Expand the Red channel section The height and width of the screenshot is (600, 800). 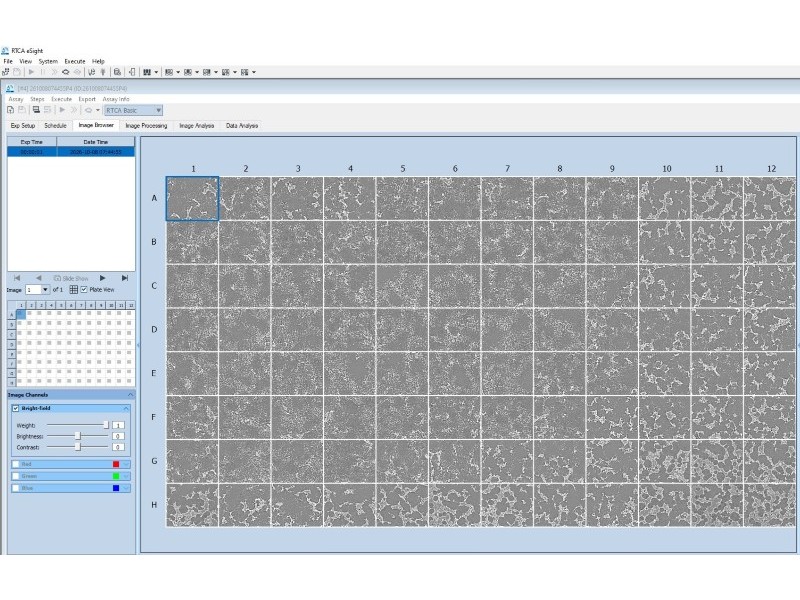click(x=126, y=464)
